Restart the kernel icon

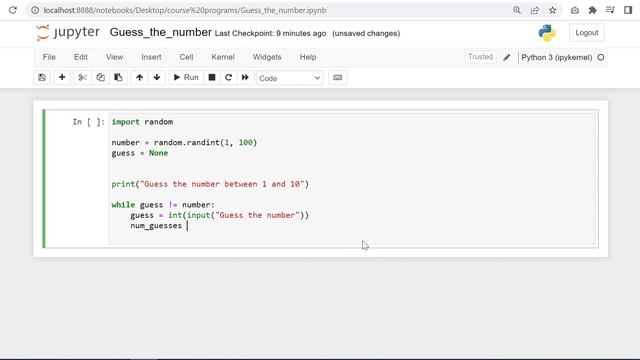229,78
